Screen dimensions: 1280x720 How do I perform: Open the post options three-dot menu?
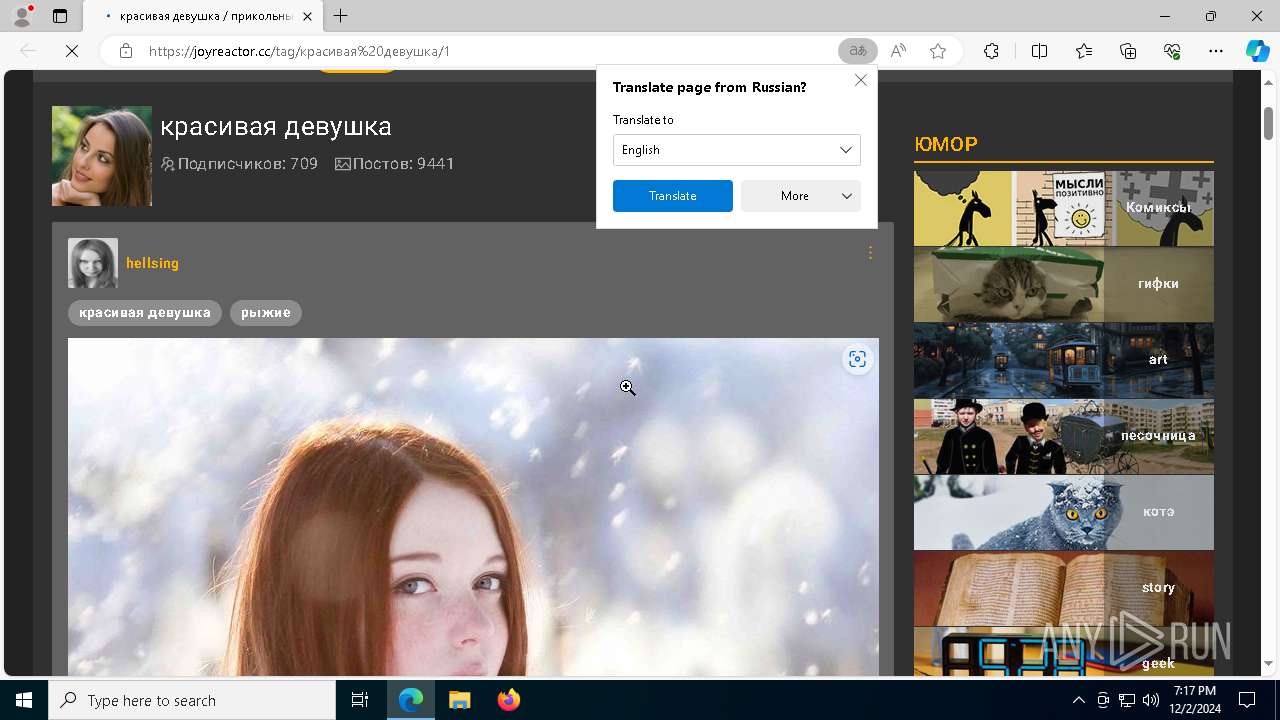point(870,253)
